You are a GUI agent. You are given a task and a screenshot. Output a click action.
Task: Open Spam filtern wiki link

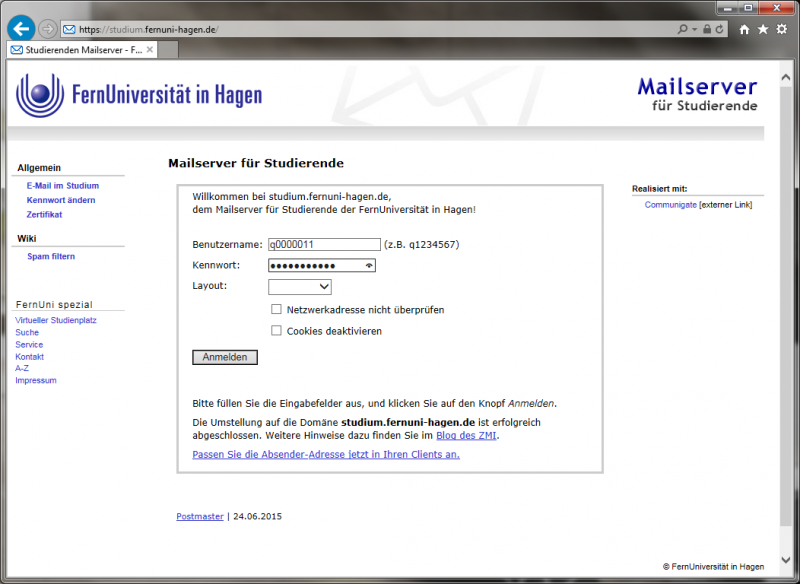(x=51, y=257)
